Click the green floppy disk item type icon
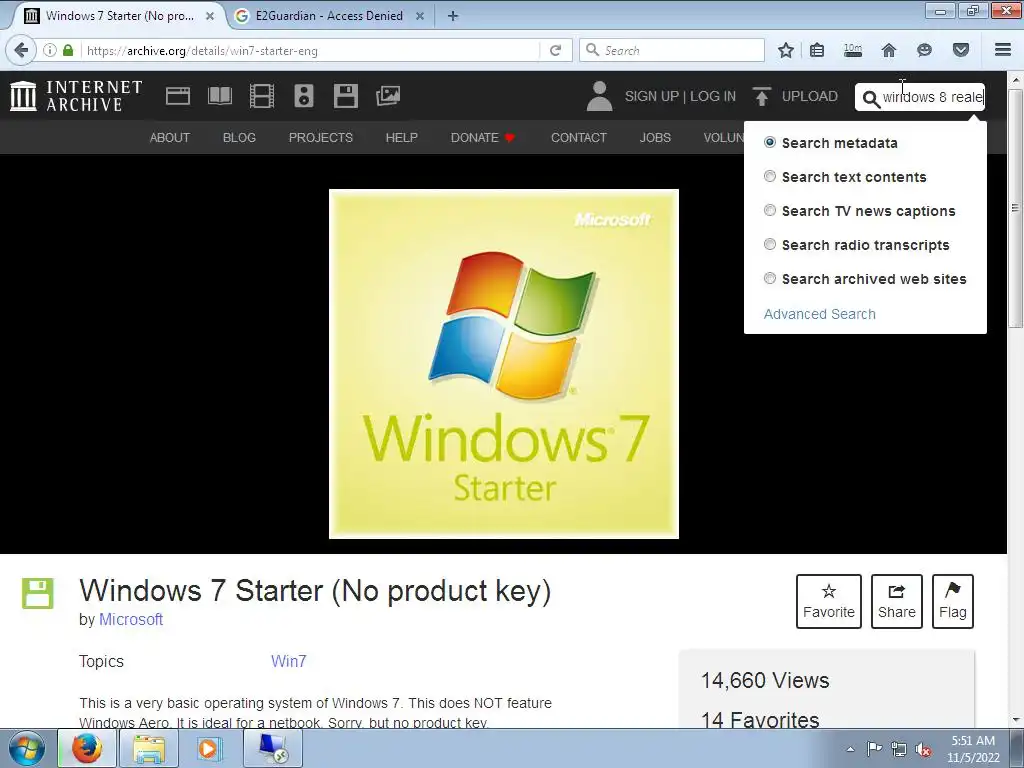This screenshot has width=1024, height=768. [38, 593]
